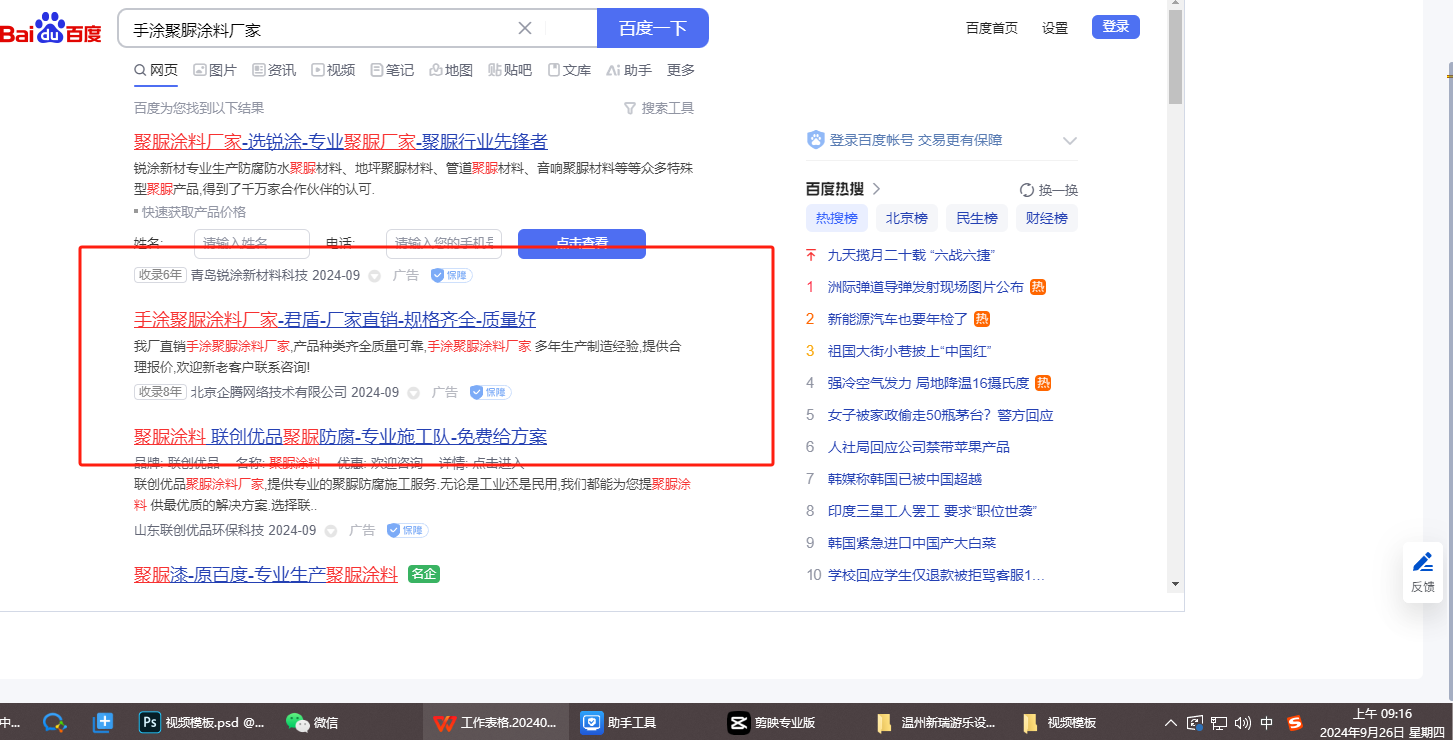Viewport: 1453px width, 740px height.
Task: Open the 温州新瑞游乐设 folder in the taskbar
Action: pos(937,722)
